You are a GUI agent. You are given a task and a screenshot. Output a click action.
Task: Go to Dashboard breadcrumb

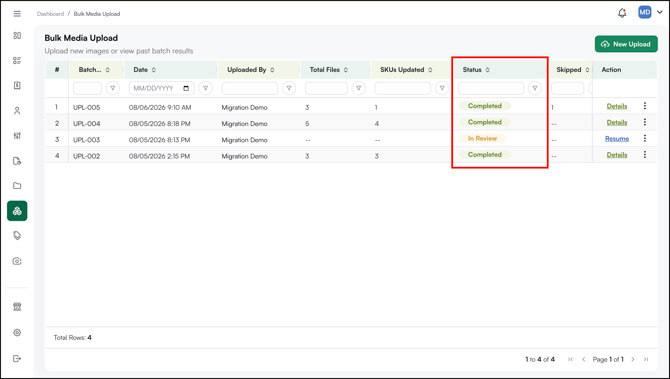point(50,14)
